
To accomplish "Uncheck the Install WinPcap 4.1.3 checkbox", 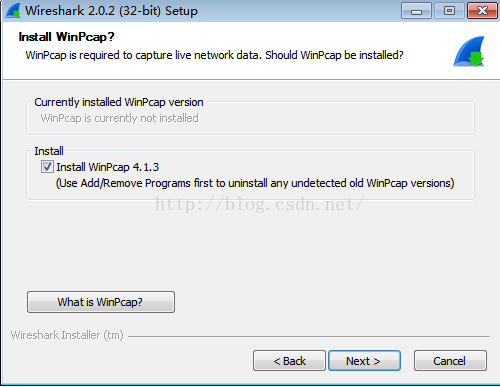I will tap(47, 166).
